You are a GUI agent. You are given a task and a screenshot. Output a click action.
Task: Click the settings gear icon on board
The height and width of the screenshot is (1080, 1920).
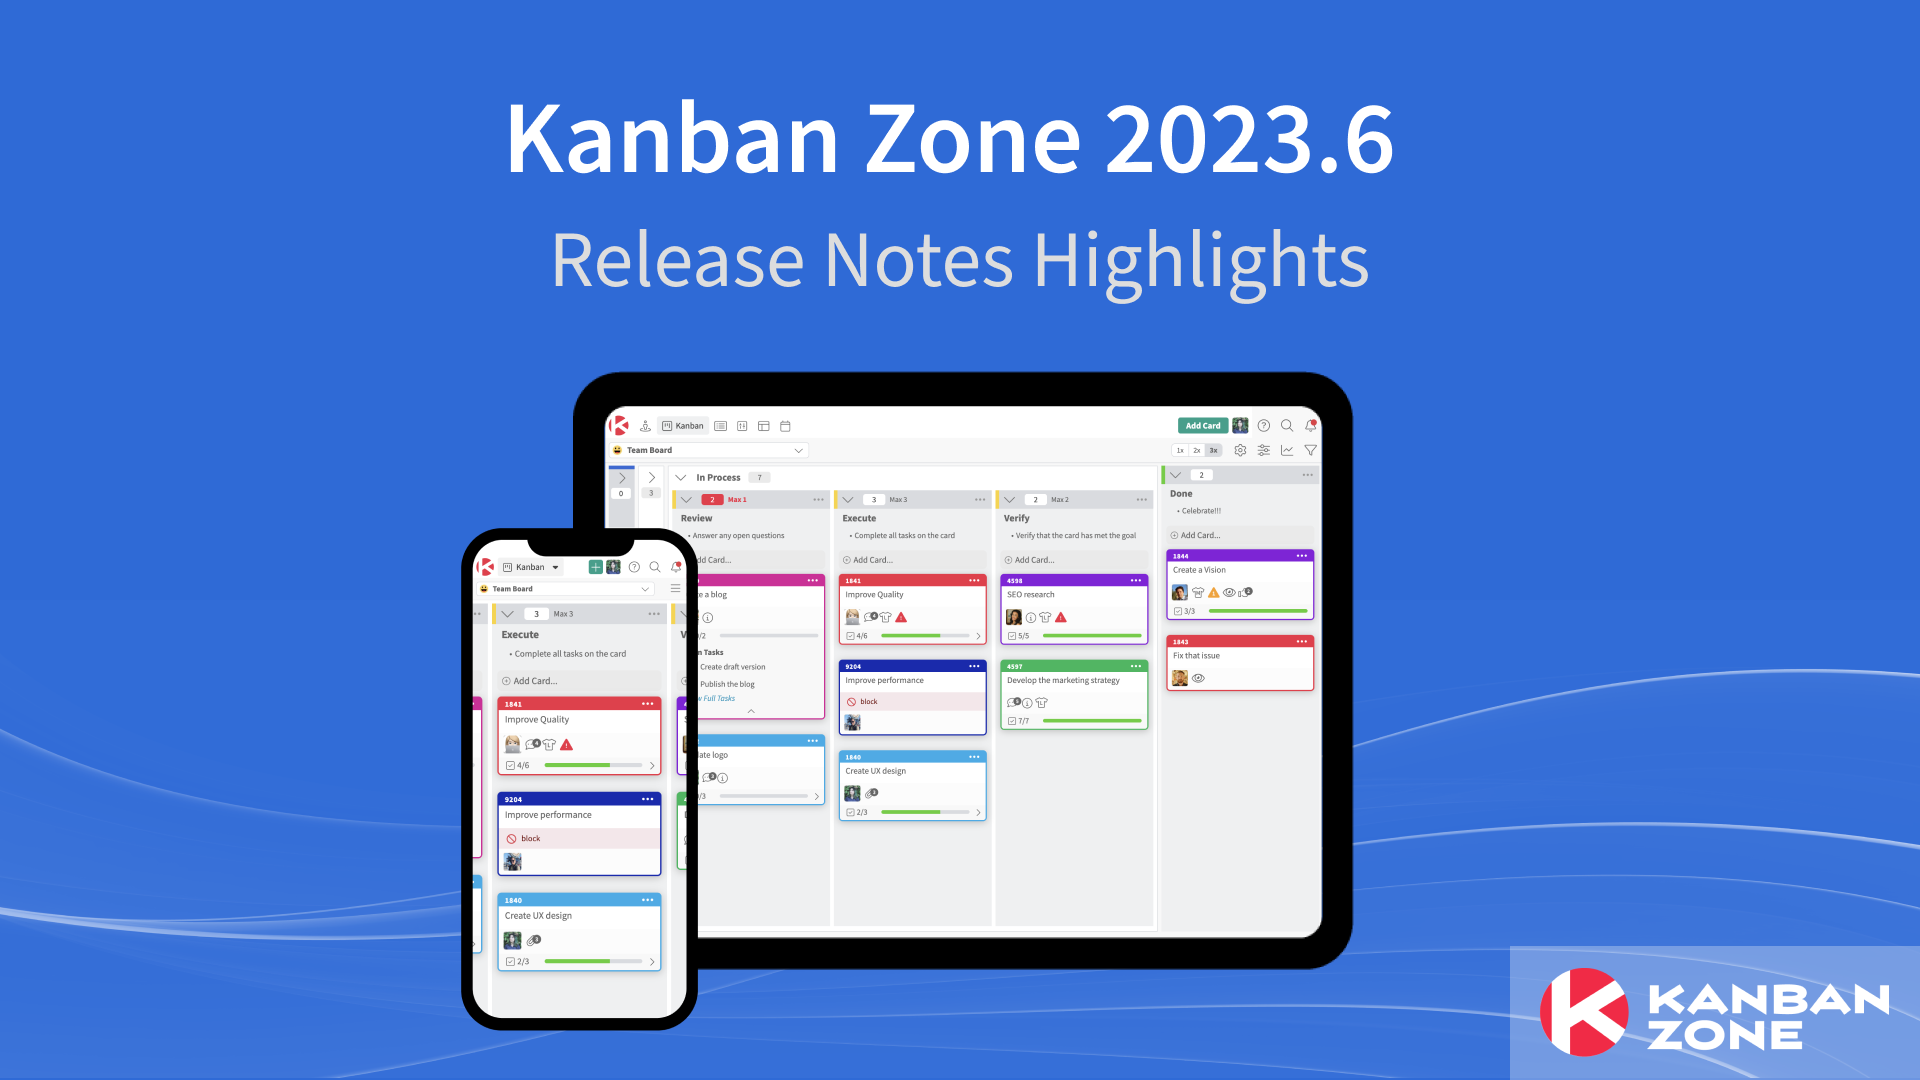[x=1240, y=450]
